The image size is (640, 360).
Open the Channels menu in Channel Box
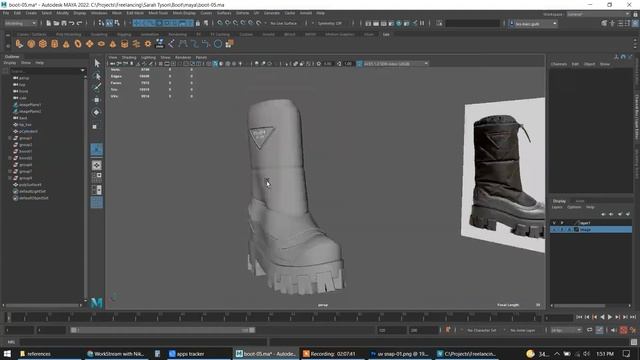tap(559, 64)
